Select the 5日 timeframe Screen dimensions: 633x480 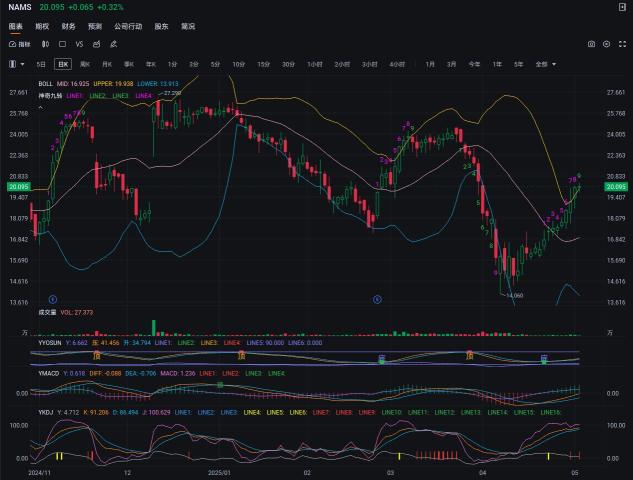[x=41, y=64]
